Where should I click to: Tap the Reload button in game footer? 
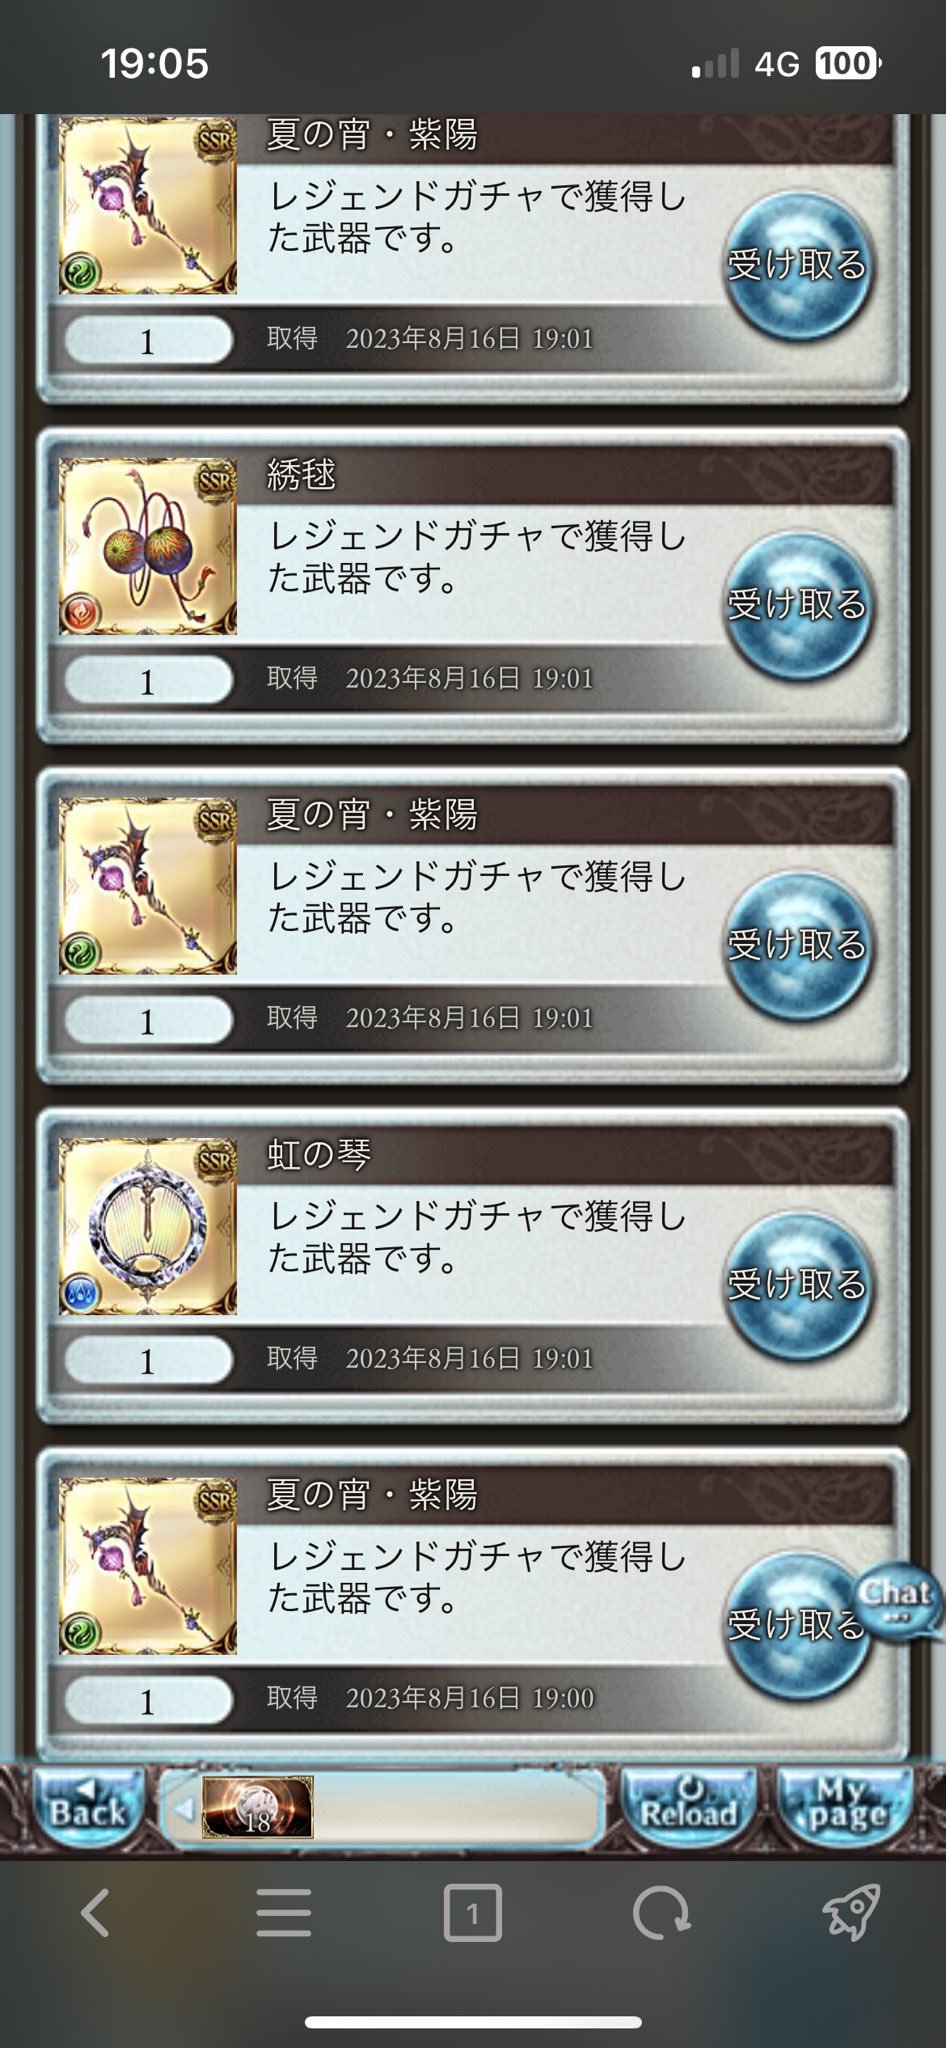click(x=688, y=1807)
